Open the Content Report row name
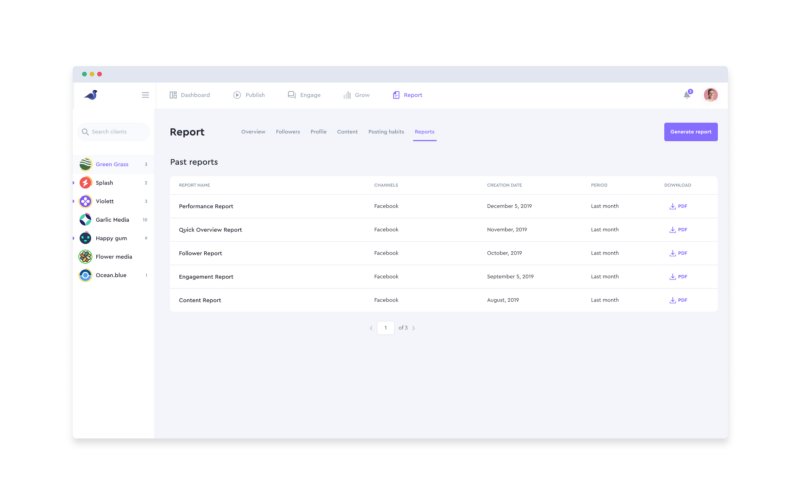 tap(199, 300)
